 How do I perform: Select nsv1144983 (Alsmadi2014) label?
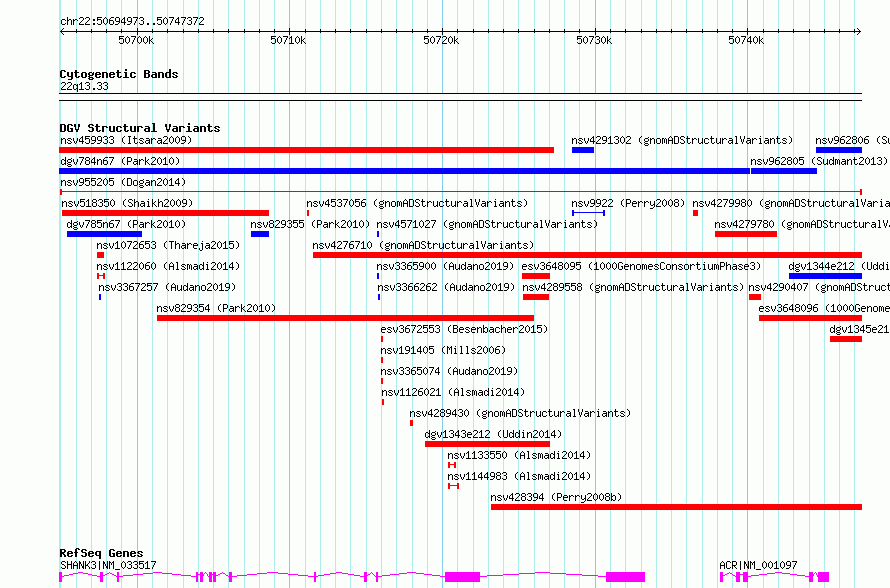coord(519,476)
